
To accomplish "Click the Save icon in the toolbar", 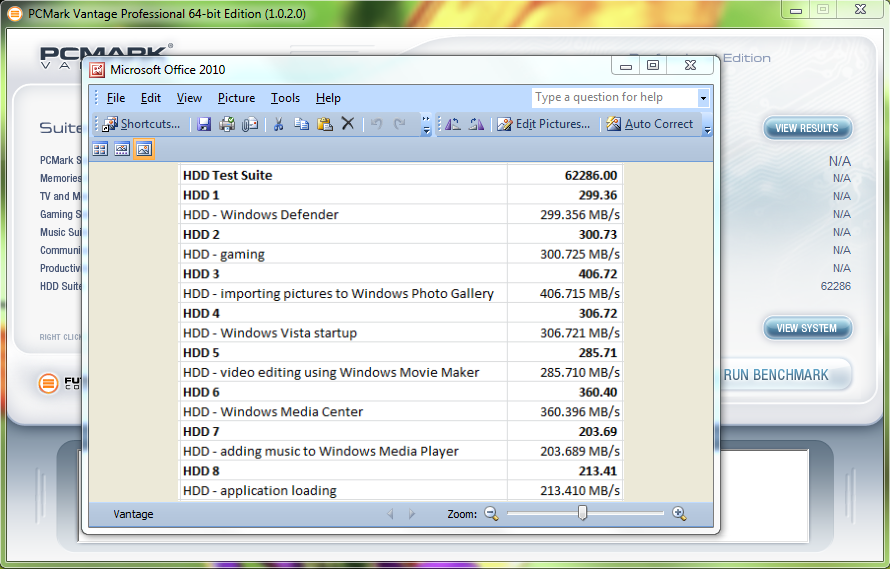I will pyautogui.click(x=204, y=124).
